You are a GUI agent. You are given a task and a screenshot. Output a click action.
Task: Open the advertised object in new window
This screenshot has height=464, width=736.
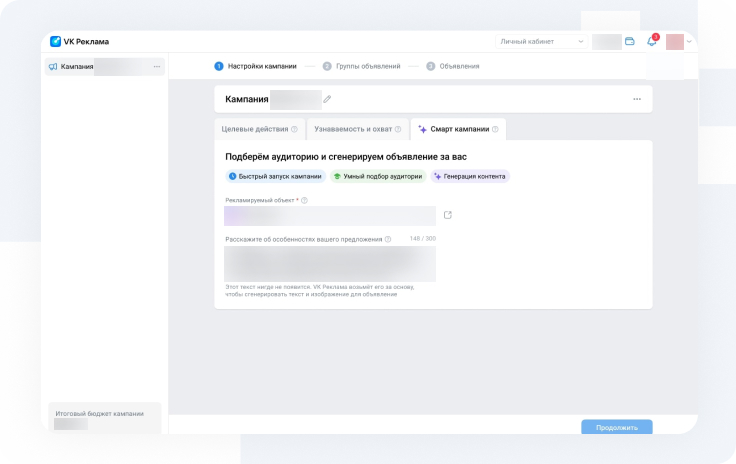pos(448,215)
